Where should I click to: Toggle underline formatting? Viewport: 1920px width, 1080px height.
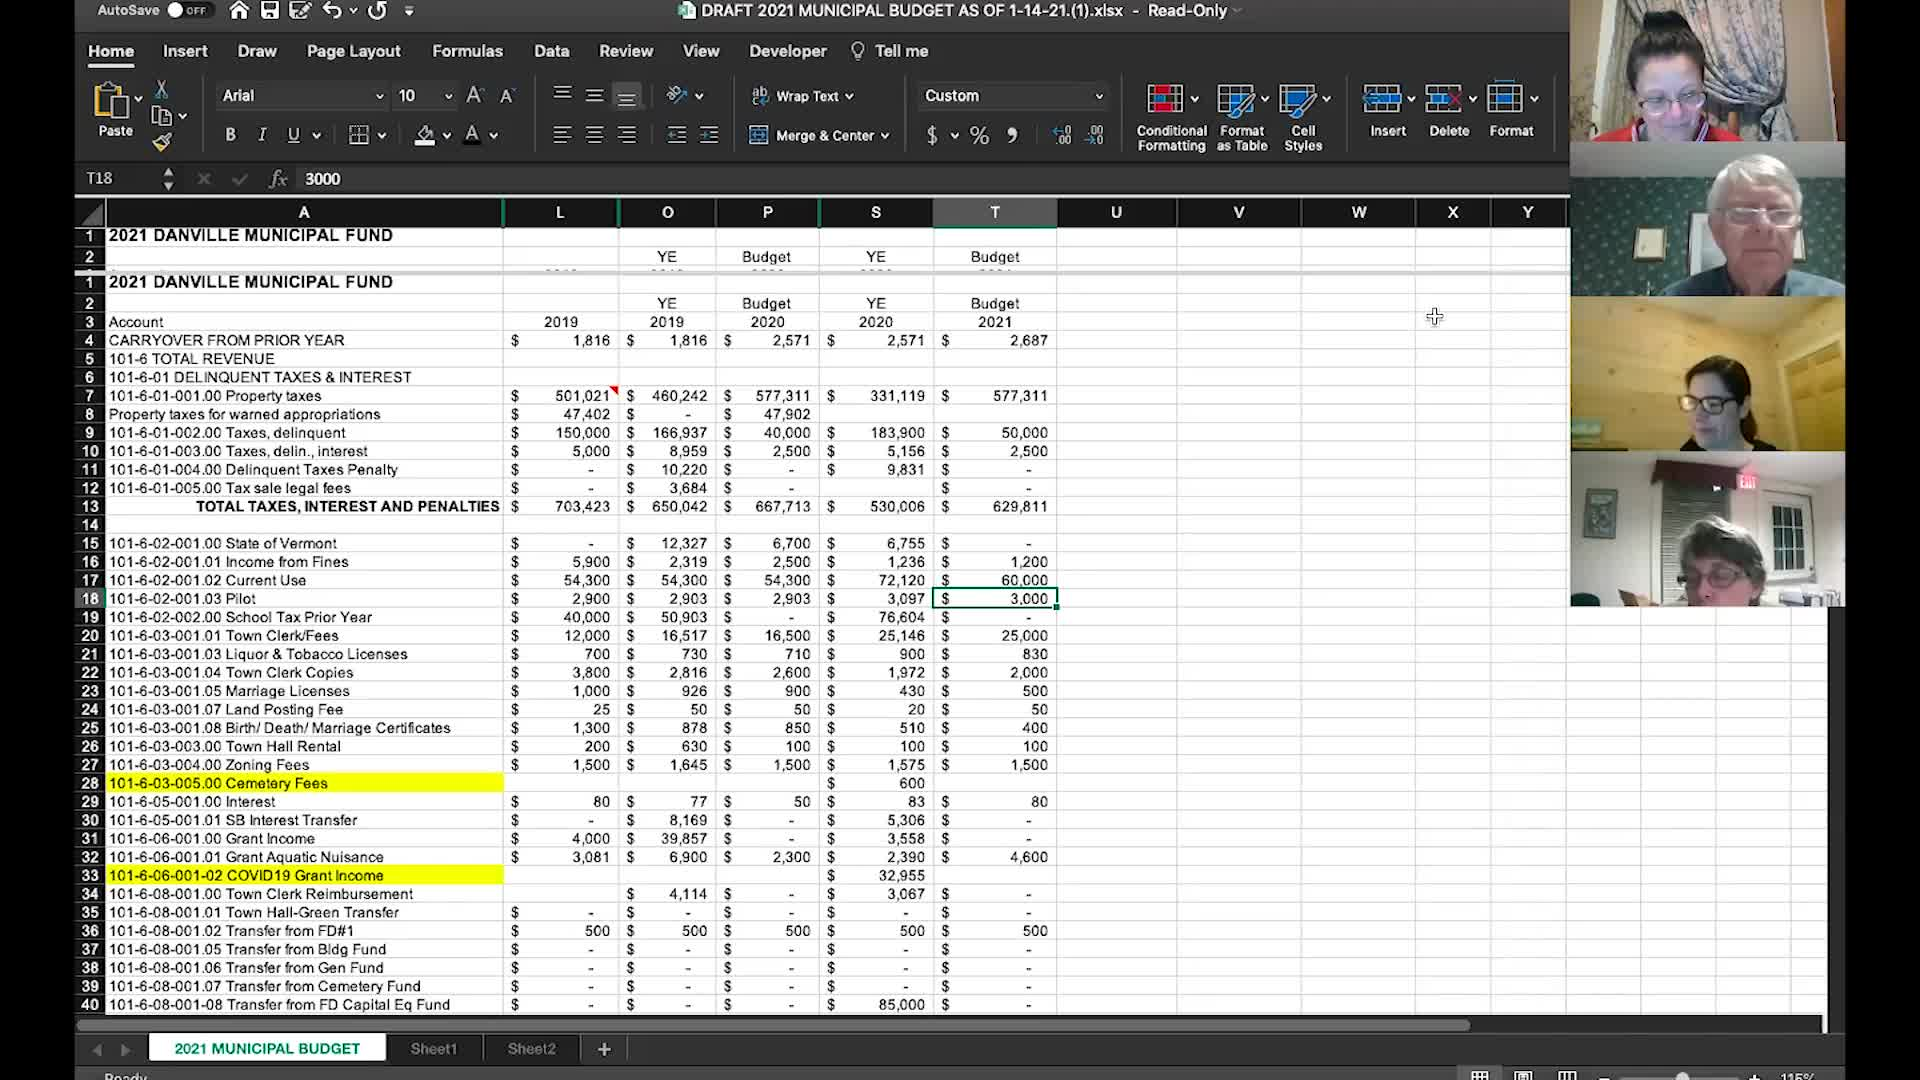tap(293, 135)
